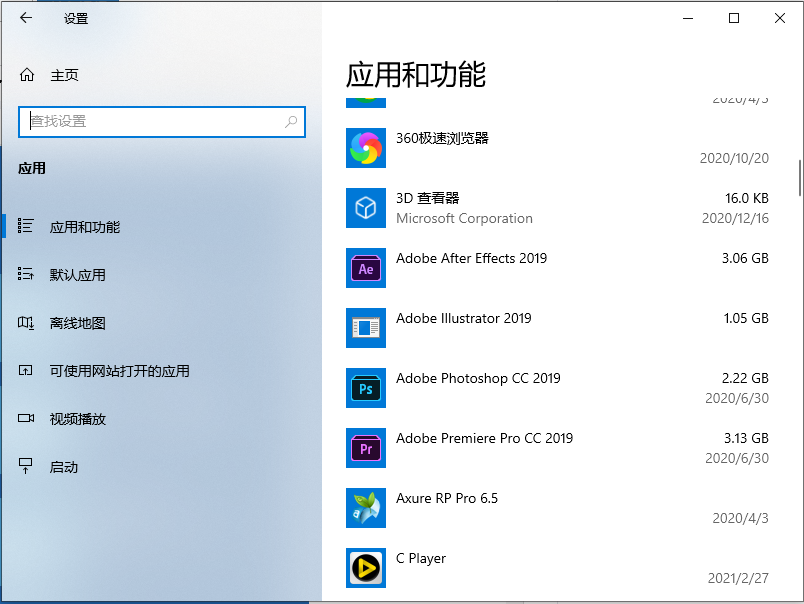Open the 可使用网站打开的应用 section
This screenshot has height=604, width=804.
pos(95,371)
